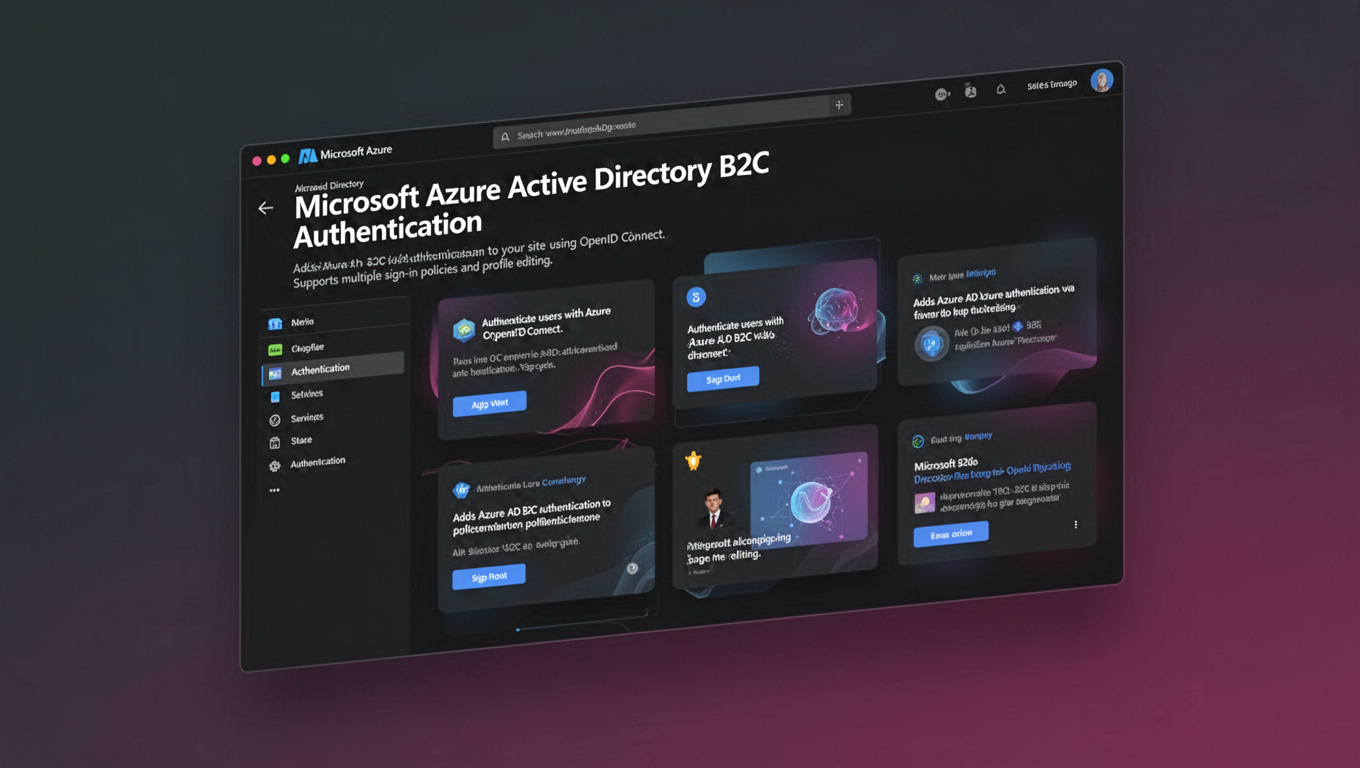
Task: Click the 'Supports multiple sign-in policies and profile editing' text
Action: (x=422, y=273)
